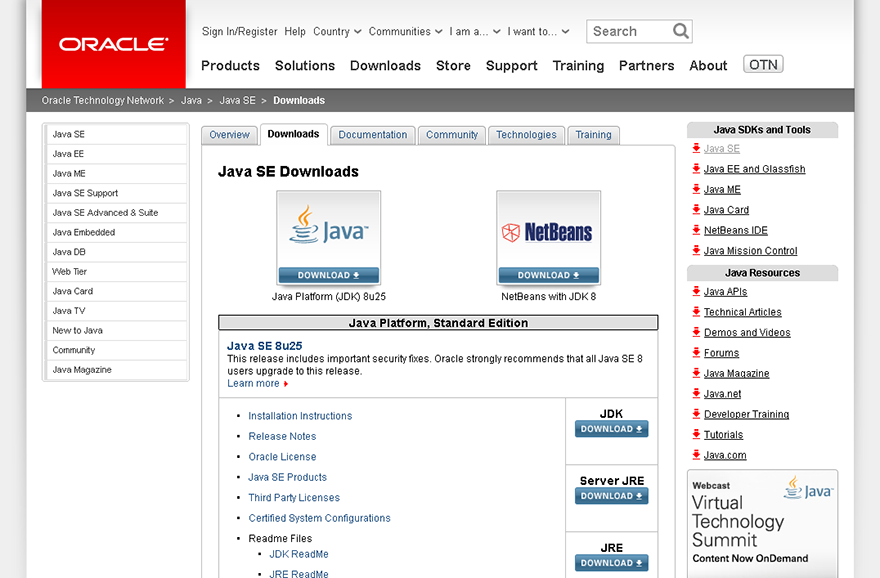Switch to the Community tab
The height and width of the screenshot is (578, 880).
(x=452, y=135)
